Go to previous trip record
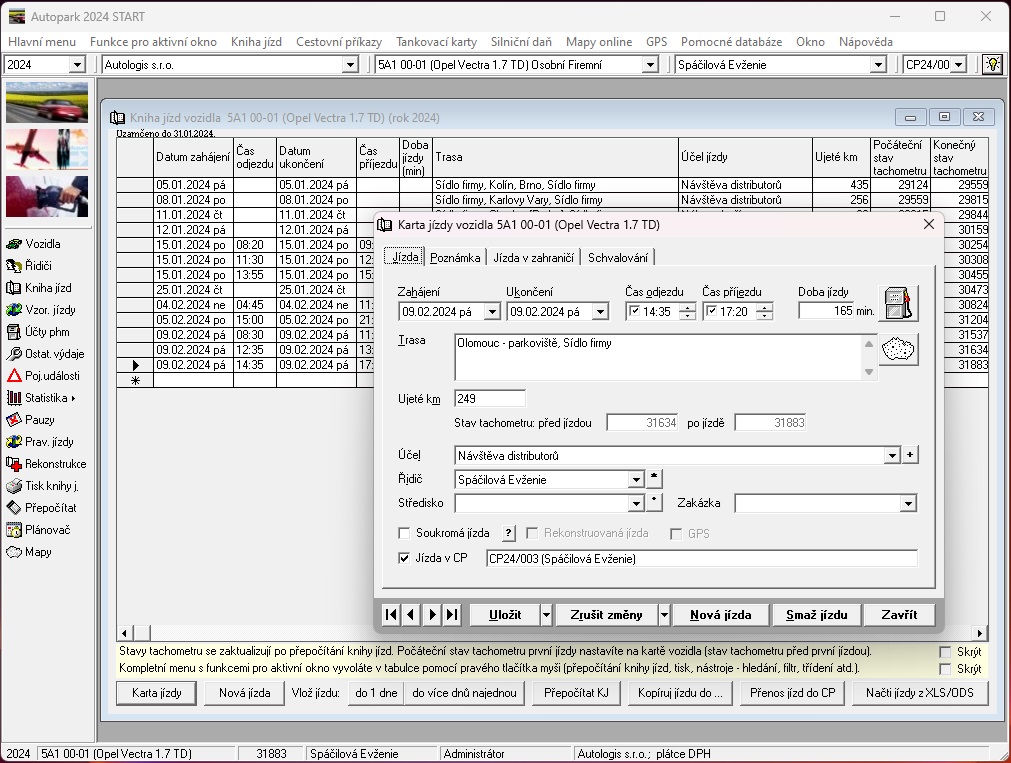Viewport: 1011px width, 763px height. pos(411,615)
